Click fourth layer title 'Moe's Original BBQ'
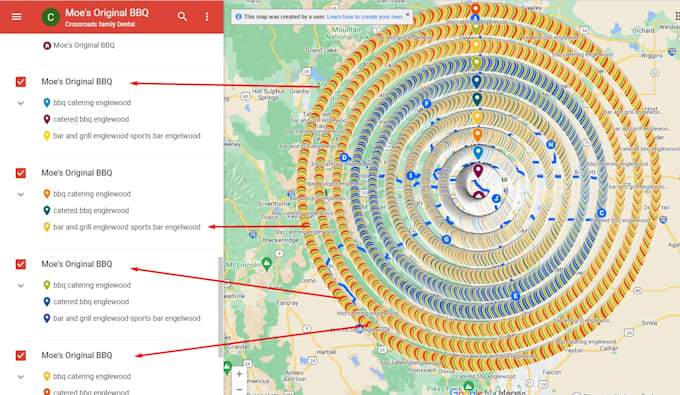 pyautogui.click(x=77, y=355)
